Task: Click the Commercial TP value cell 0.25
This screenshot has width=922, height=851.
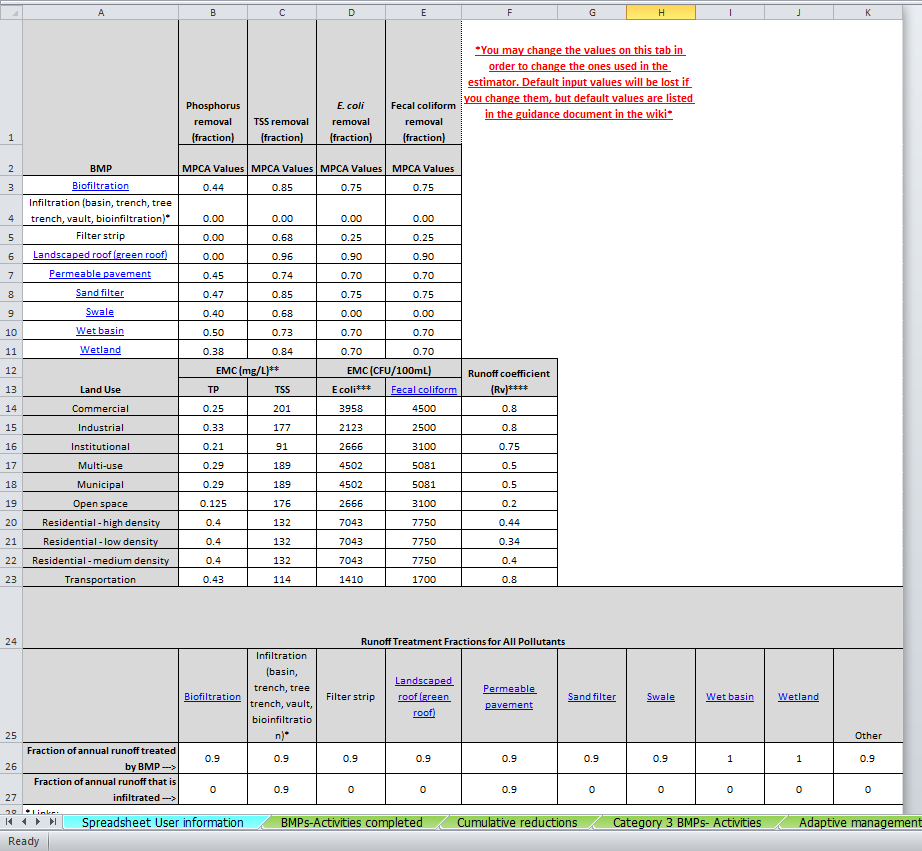Action: (x=212, y=409)
